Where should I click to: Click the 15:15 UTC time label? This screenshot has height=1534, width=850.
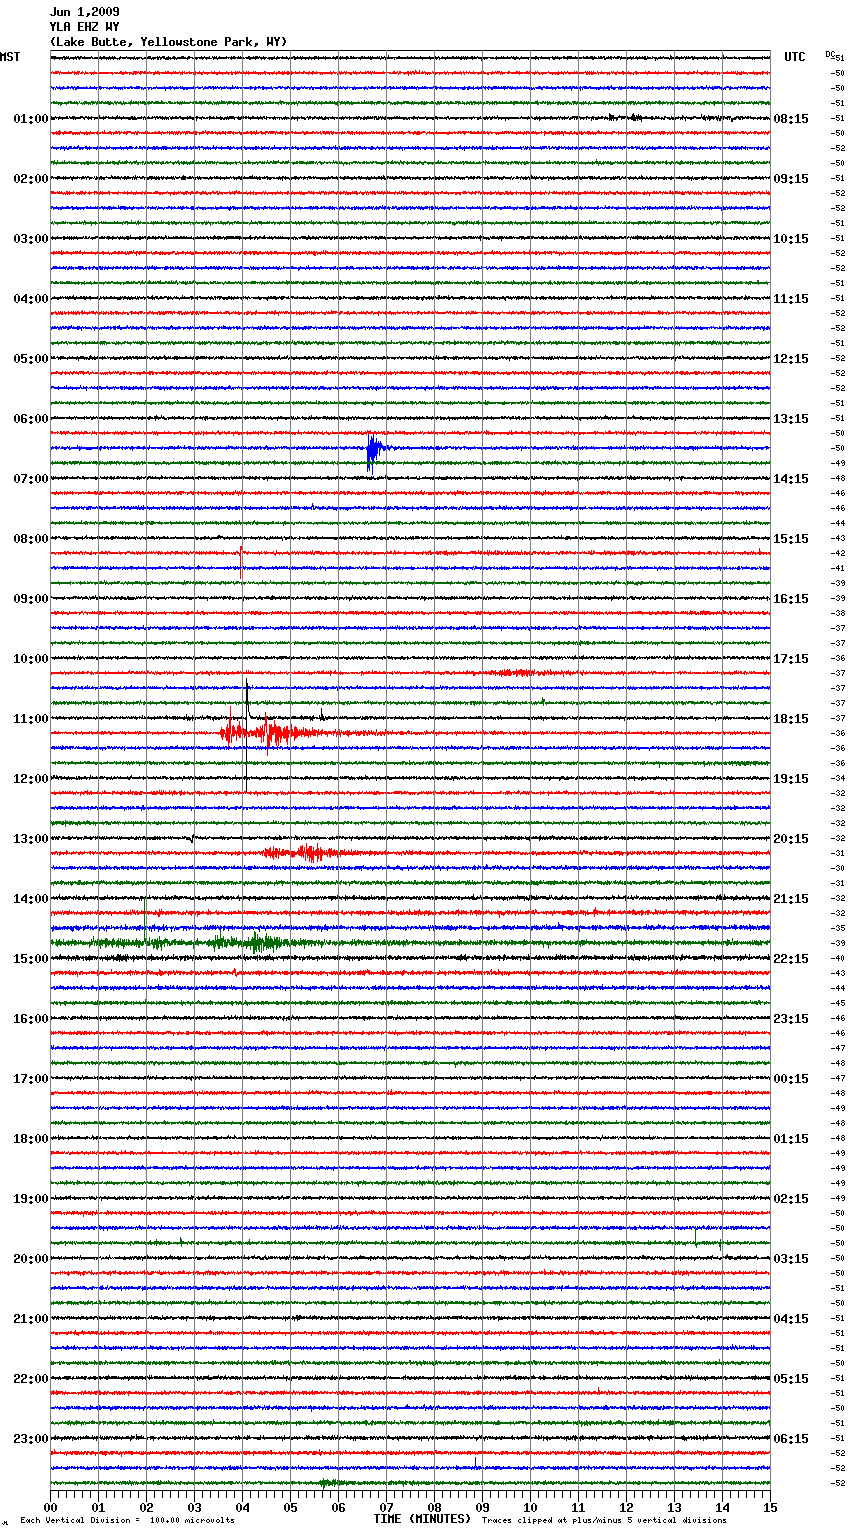click(x=791, y=539)
